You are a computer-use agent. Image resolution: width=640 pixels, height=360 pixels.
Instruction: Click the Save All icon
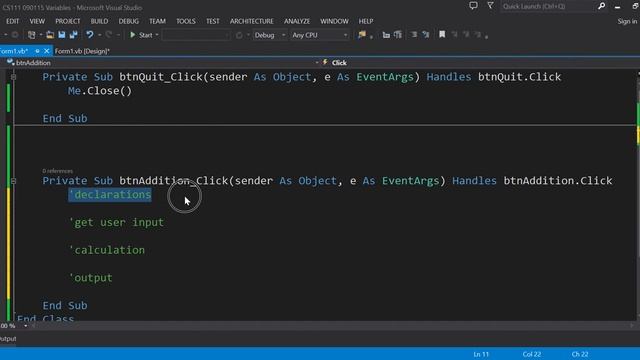click(73, 35)
